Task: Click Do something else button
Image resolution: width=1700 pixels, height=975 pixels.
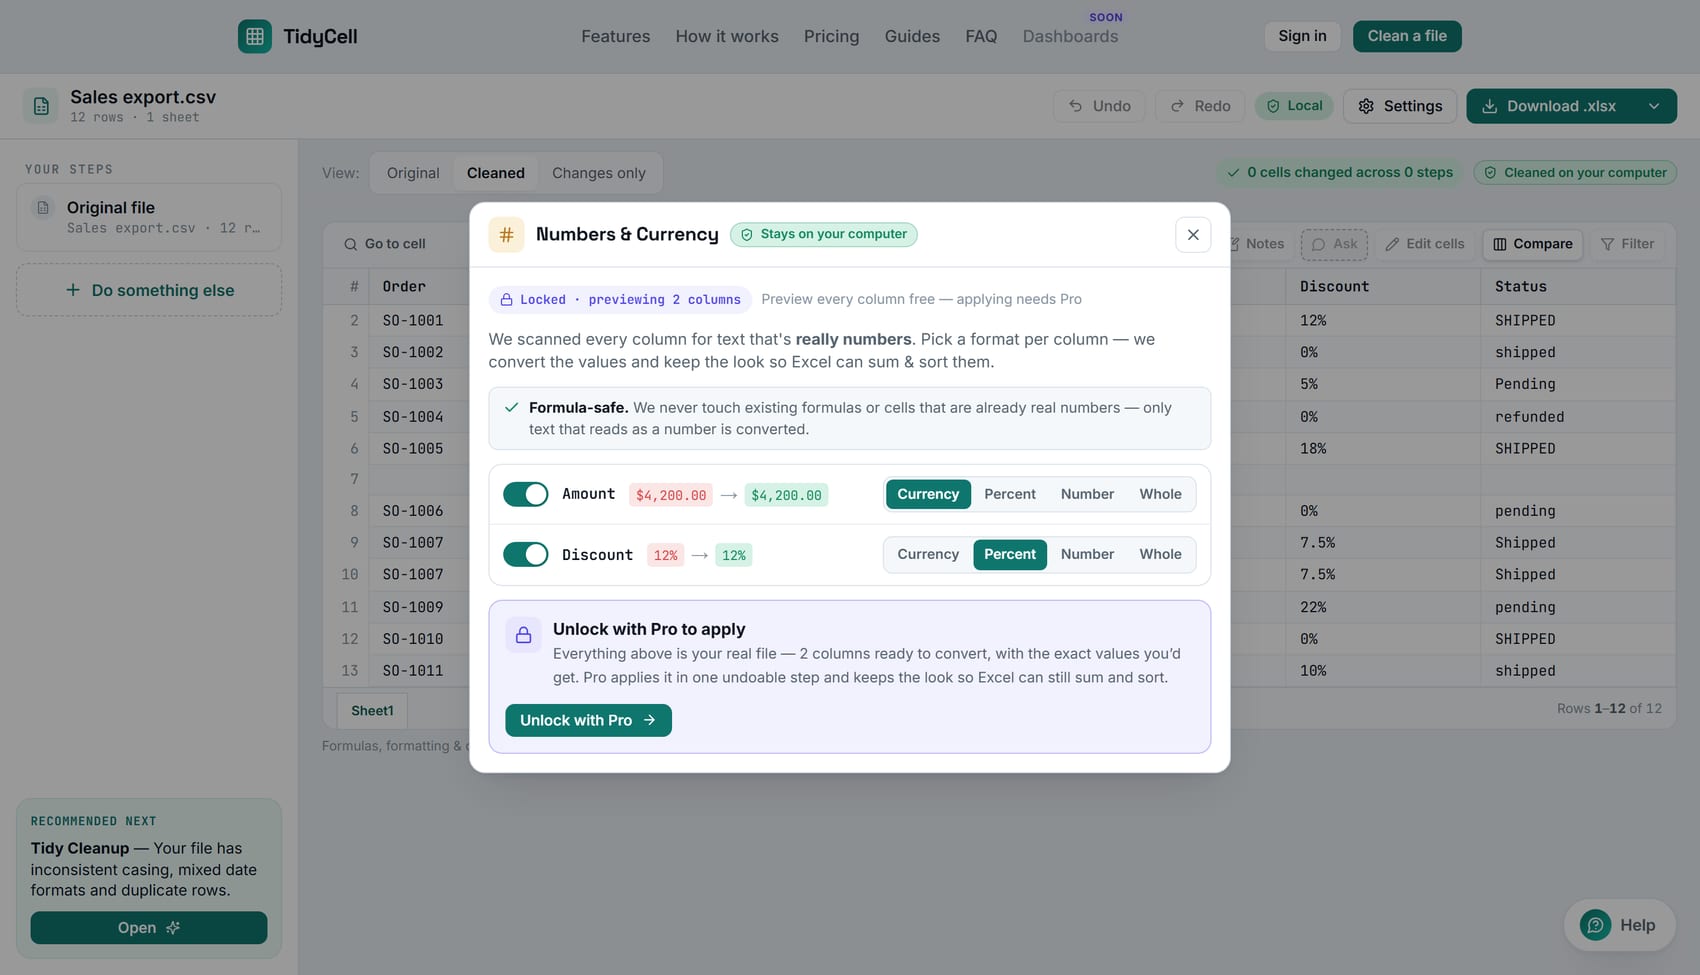Action: [149, 290]
